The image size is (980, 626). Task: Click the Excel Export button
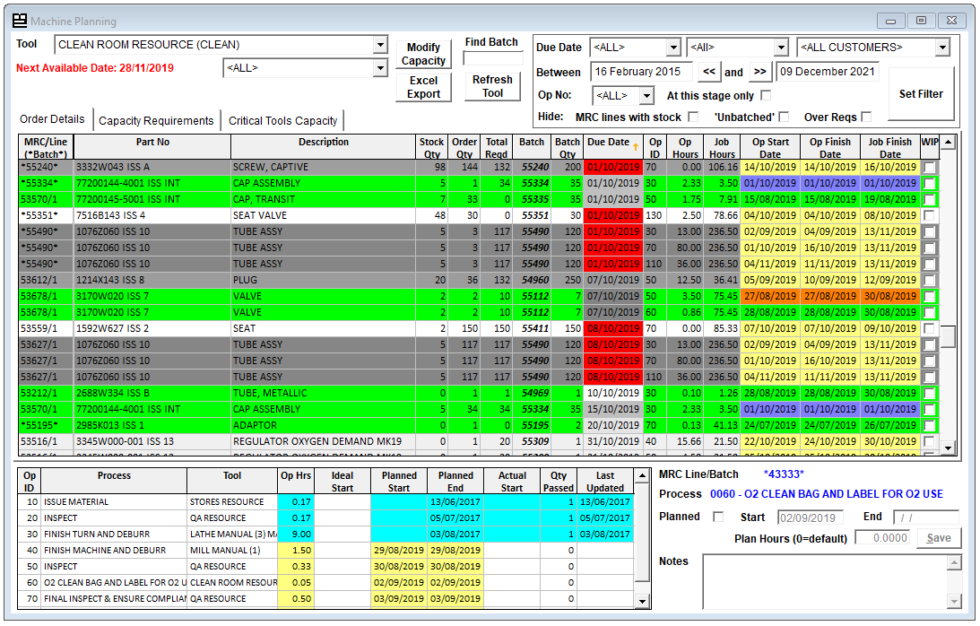click(424, 87)
